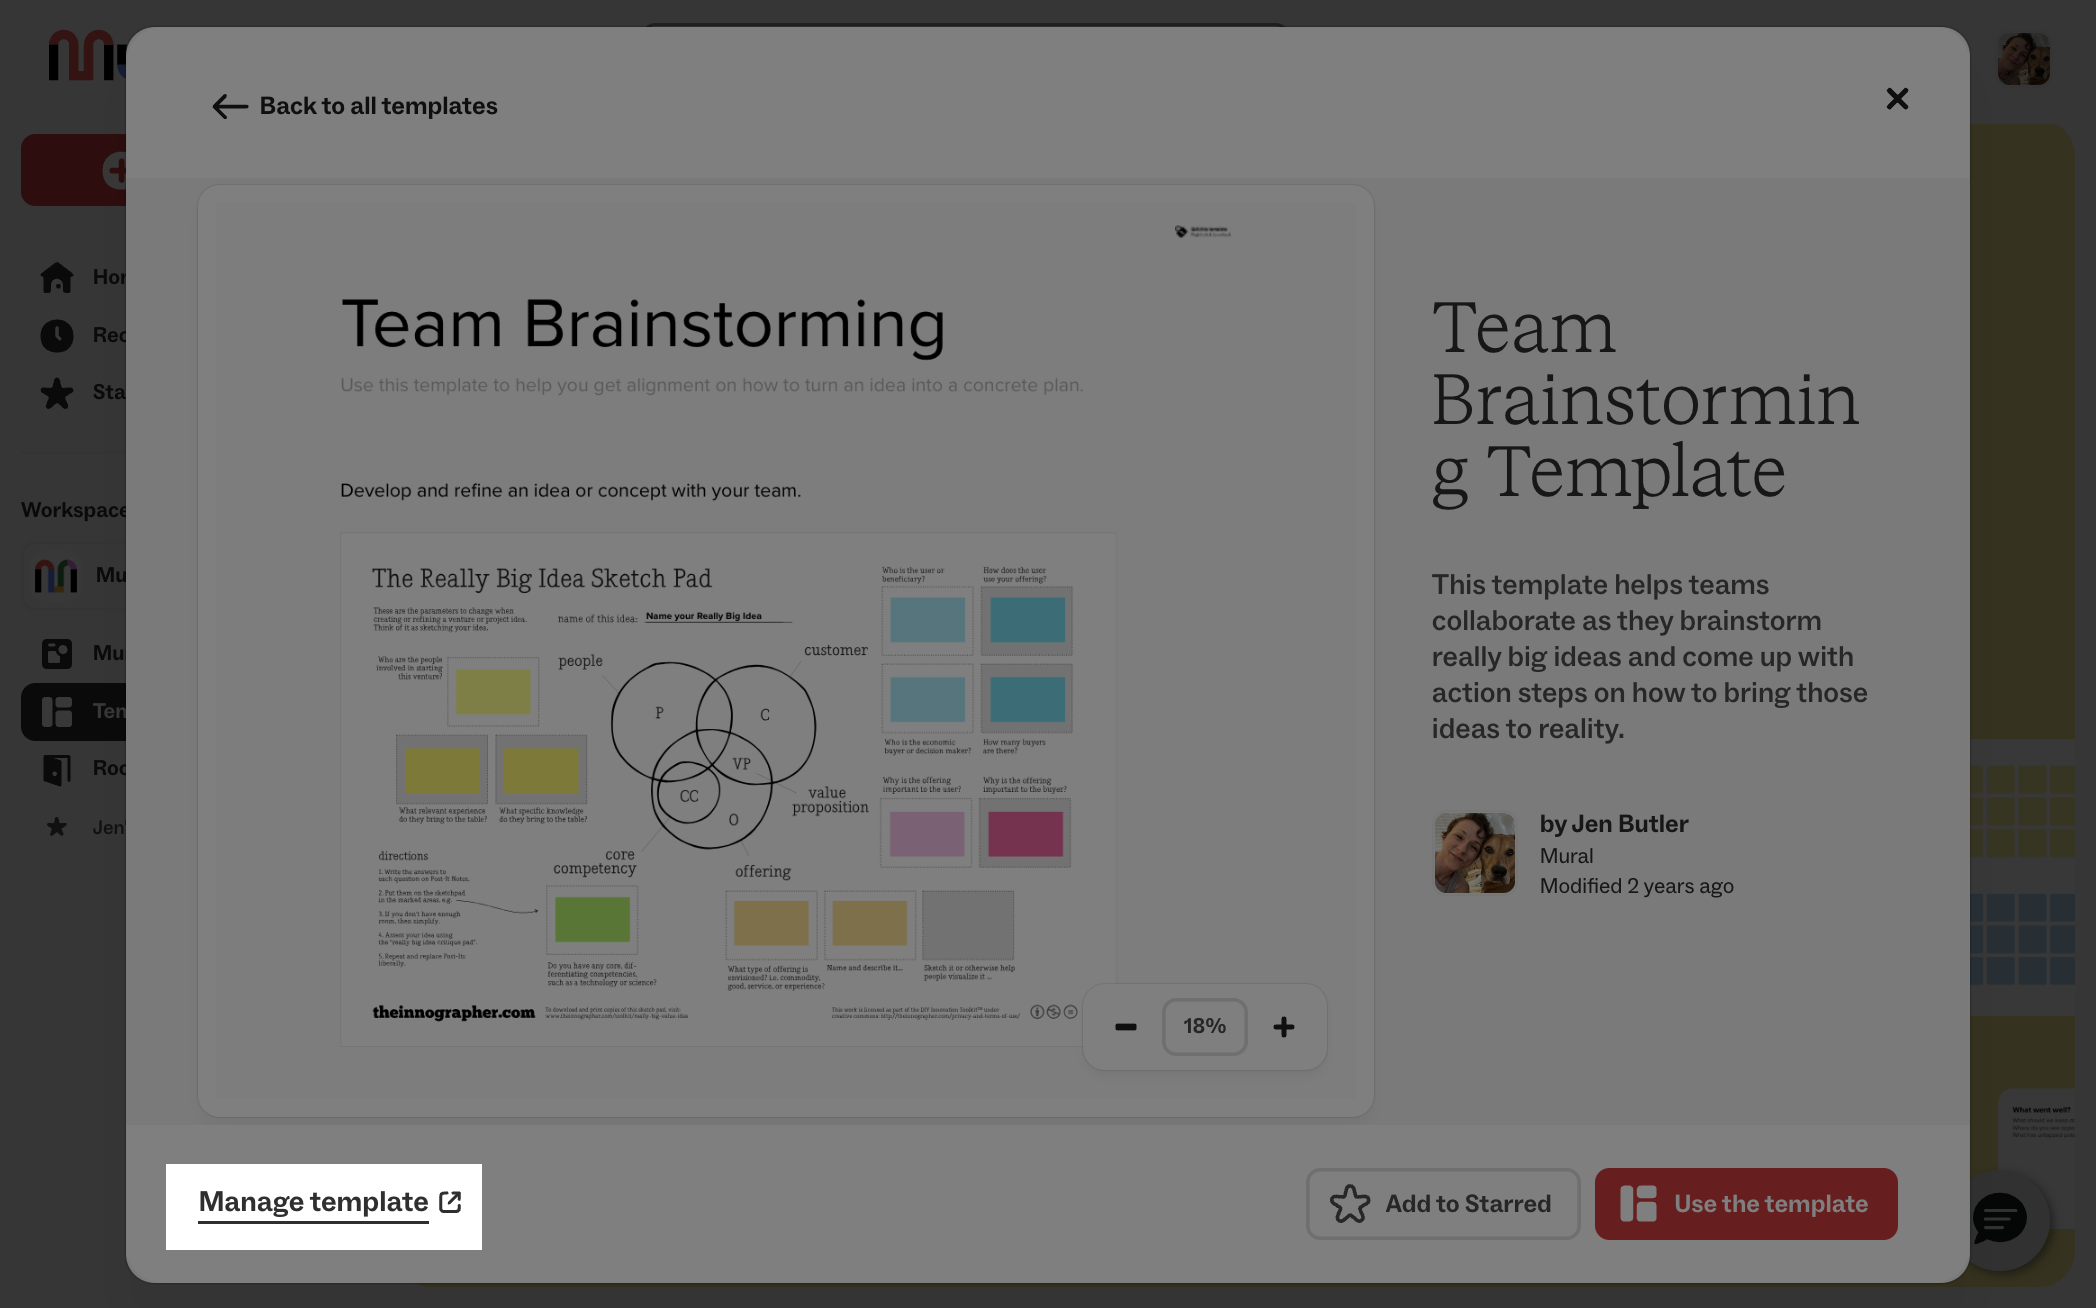Click the Really Big Idea Sketch Pad preview

pos(728,789)
